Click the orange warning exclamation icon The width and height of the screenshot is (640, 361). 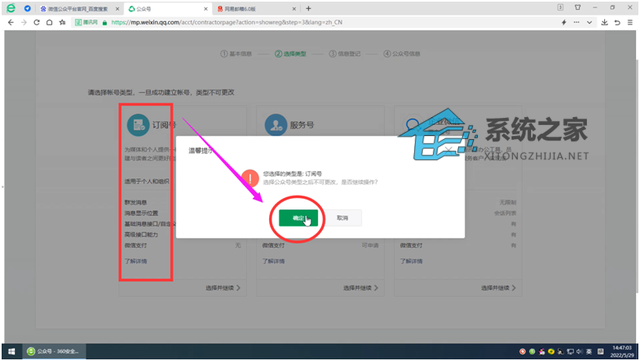pos(250,178)
